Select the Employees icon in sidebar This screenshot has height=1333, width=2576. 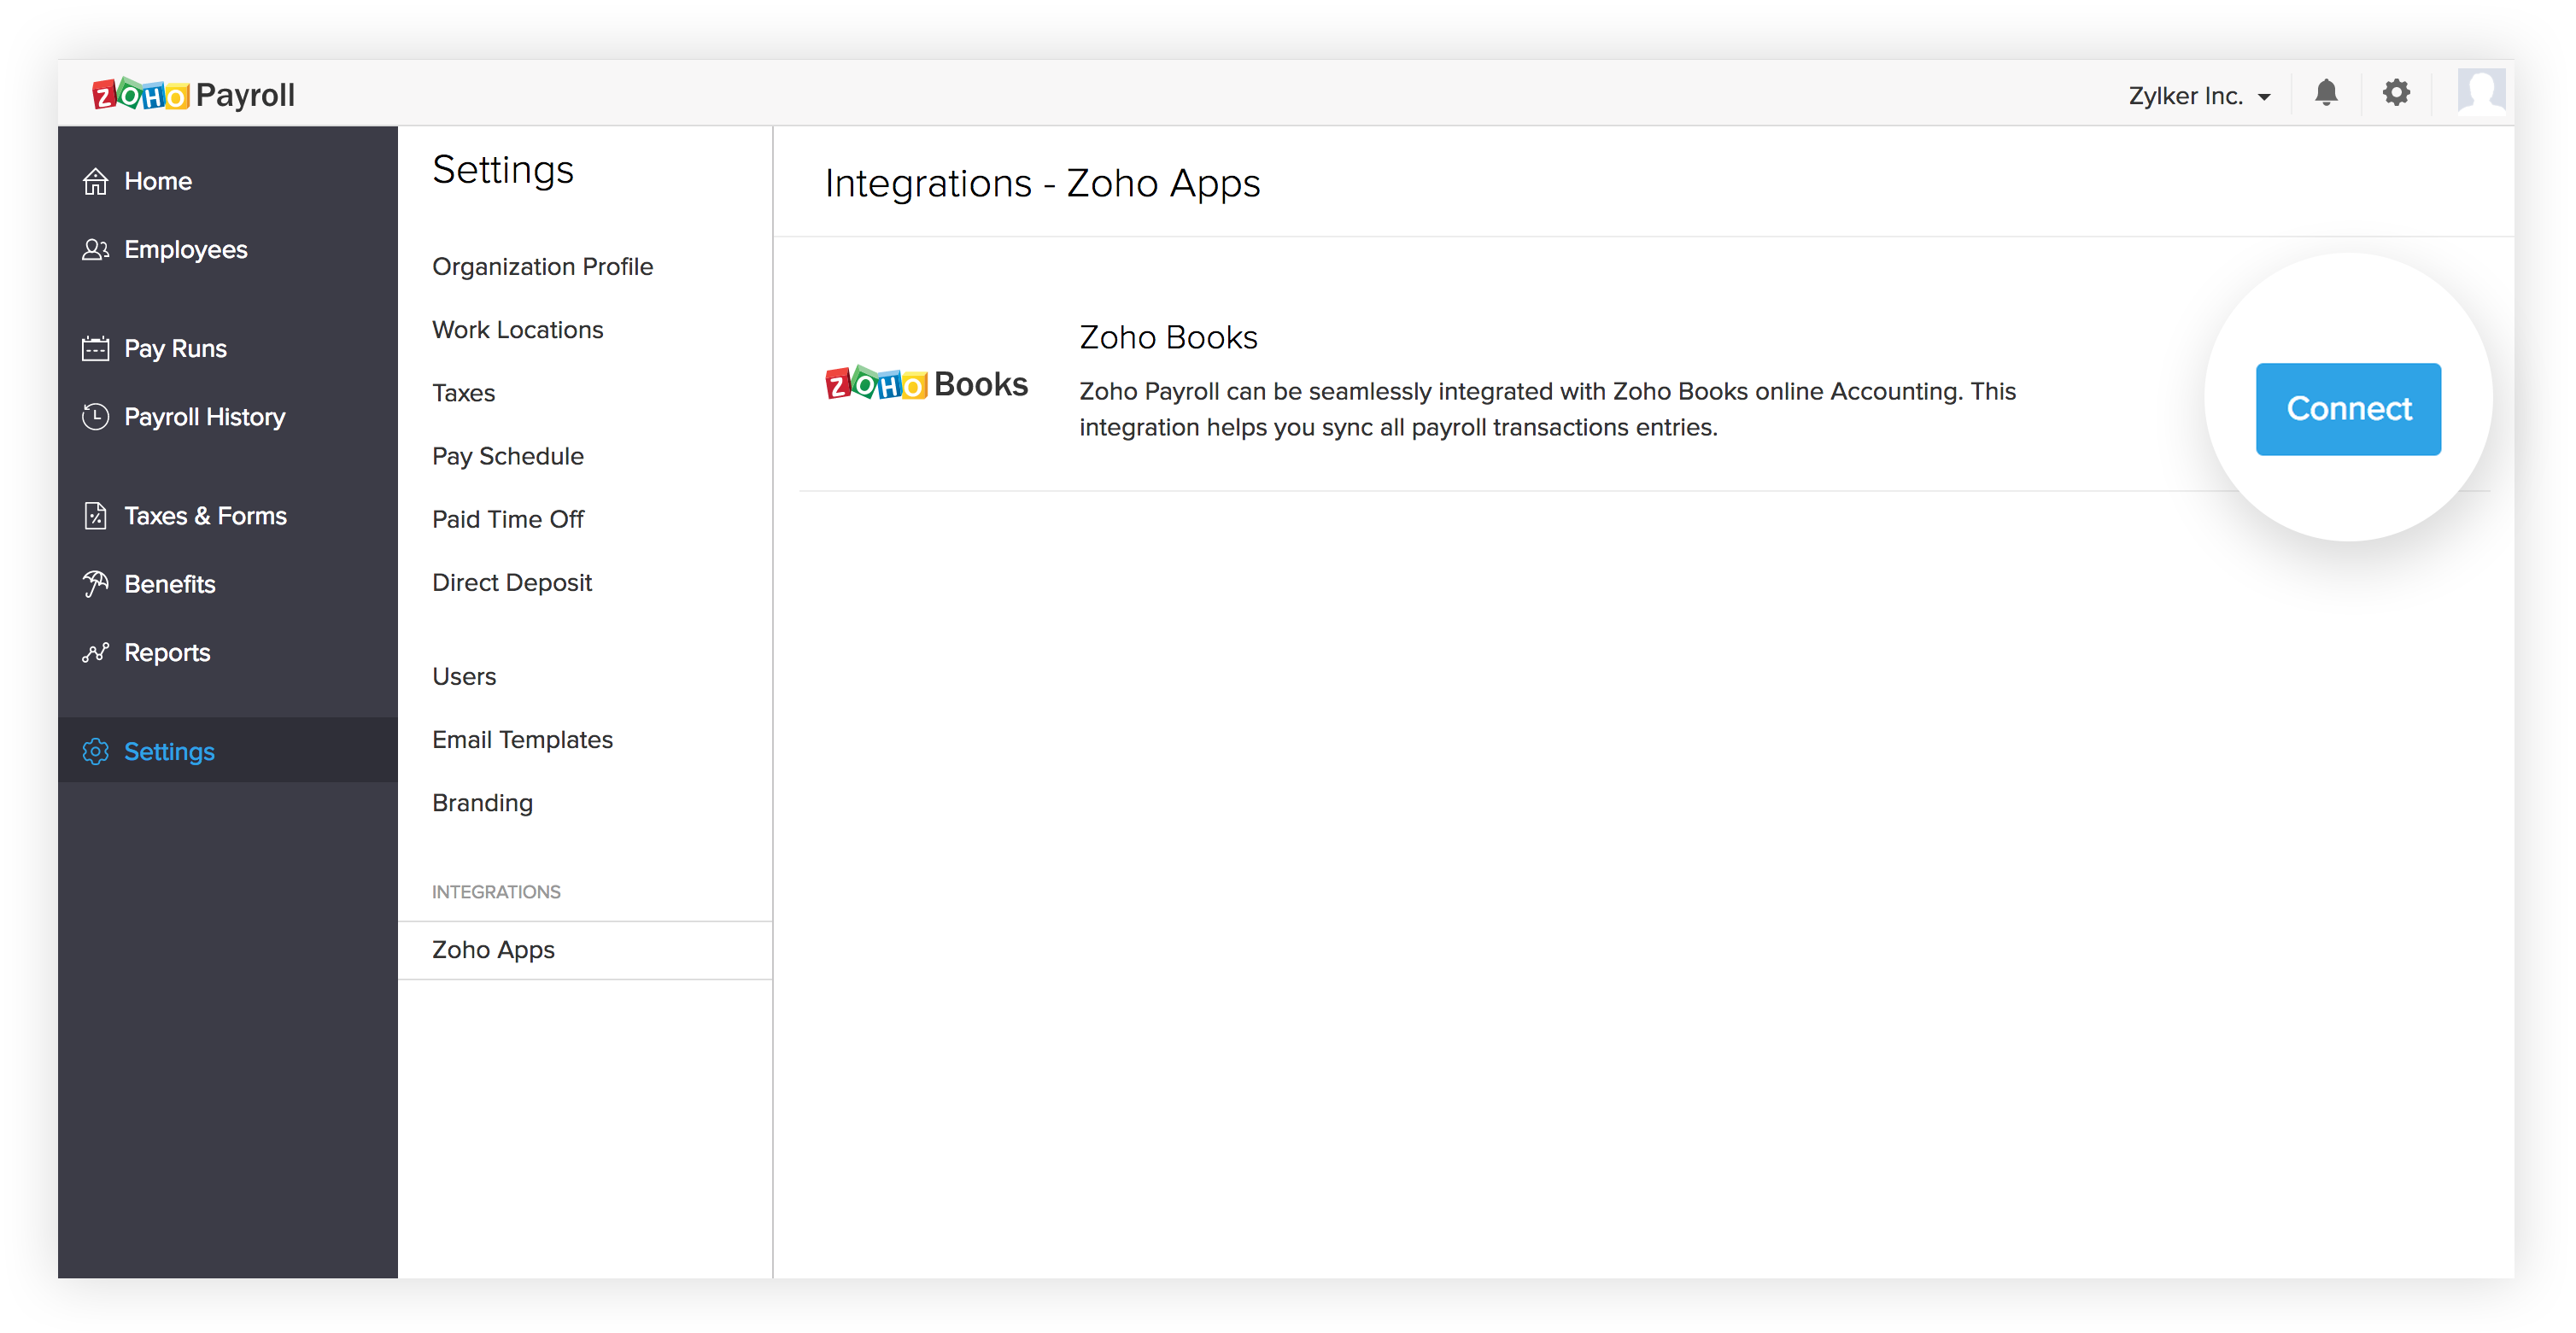(x=97, y=250)
